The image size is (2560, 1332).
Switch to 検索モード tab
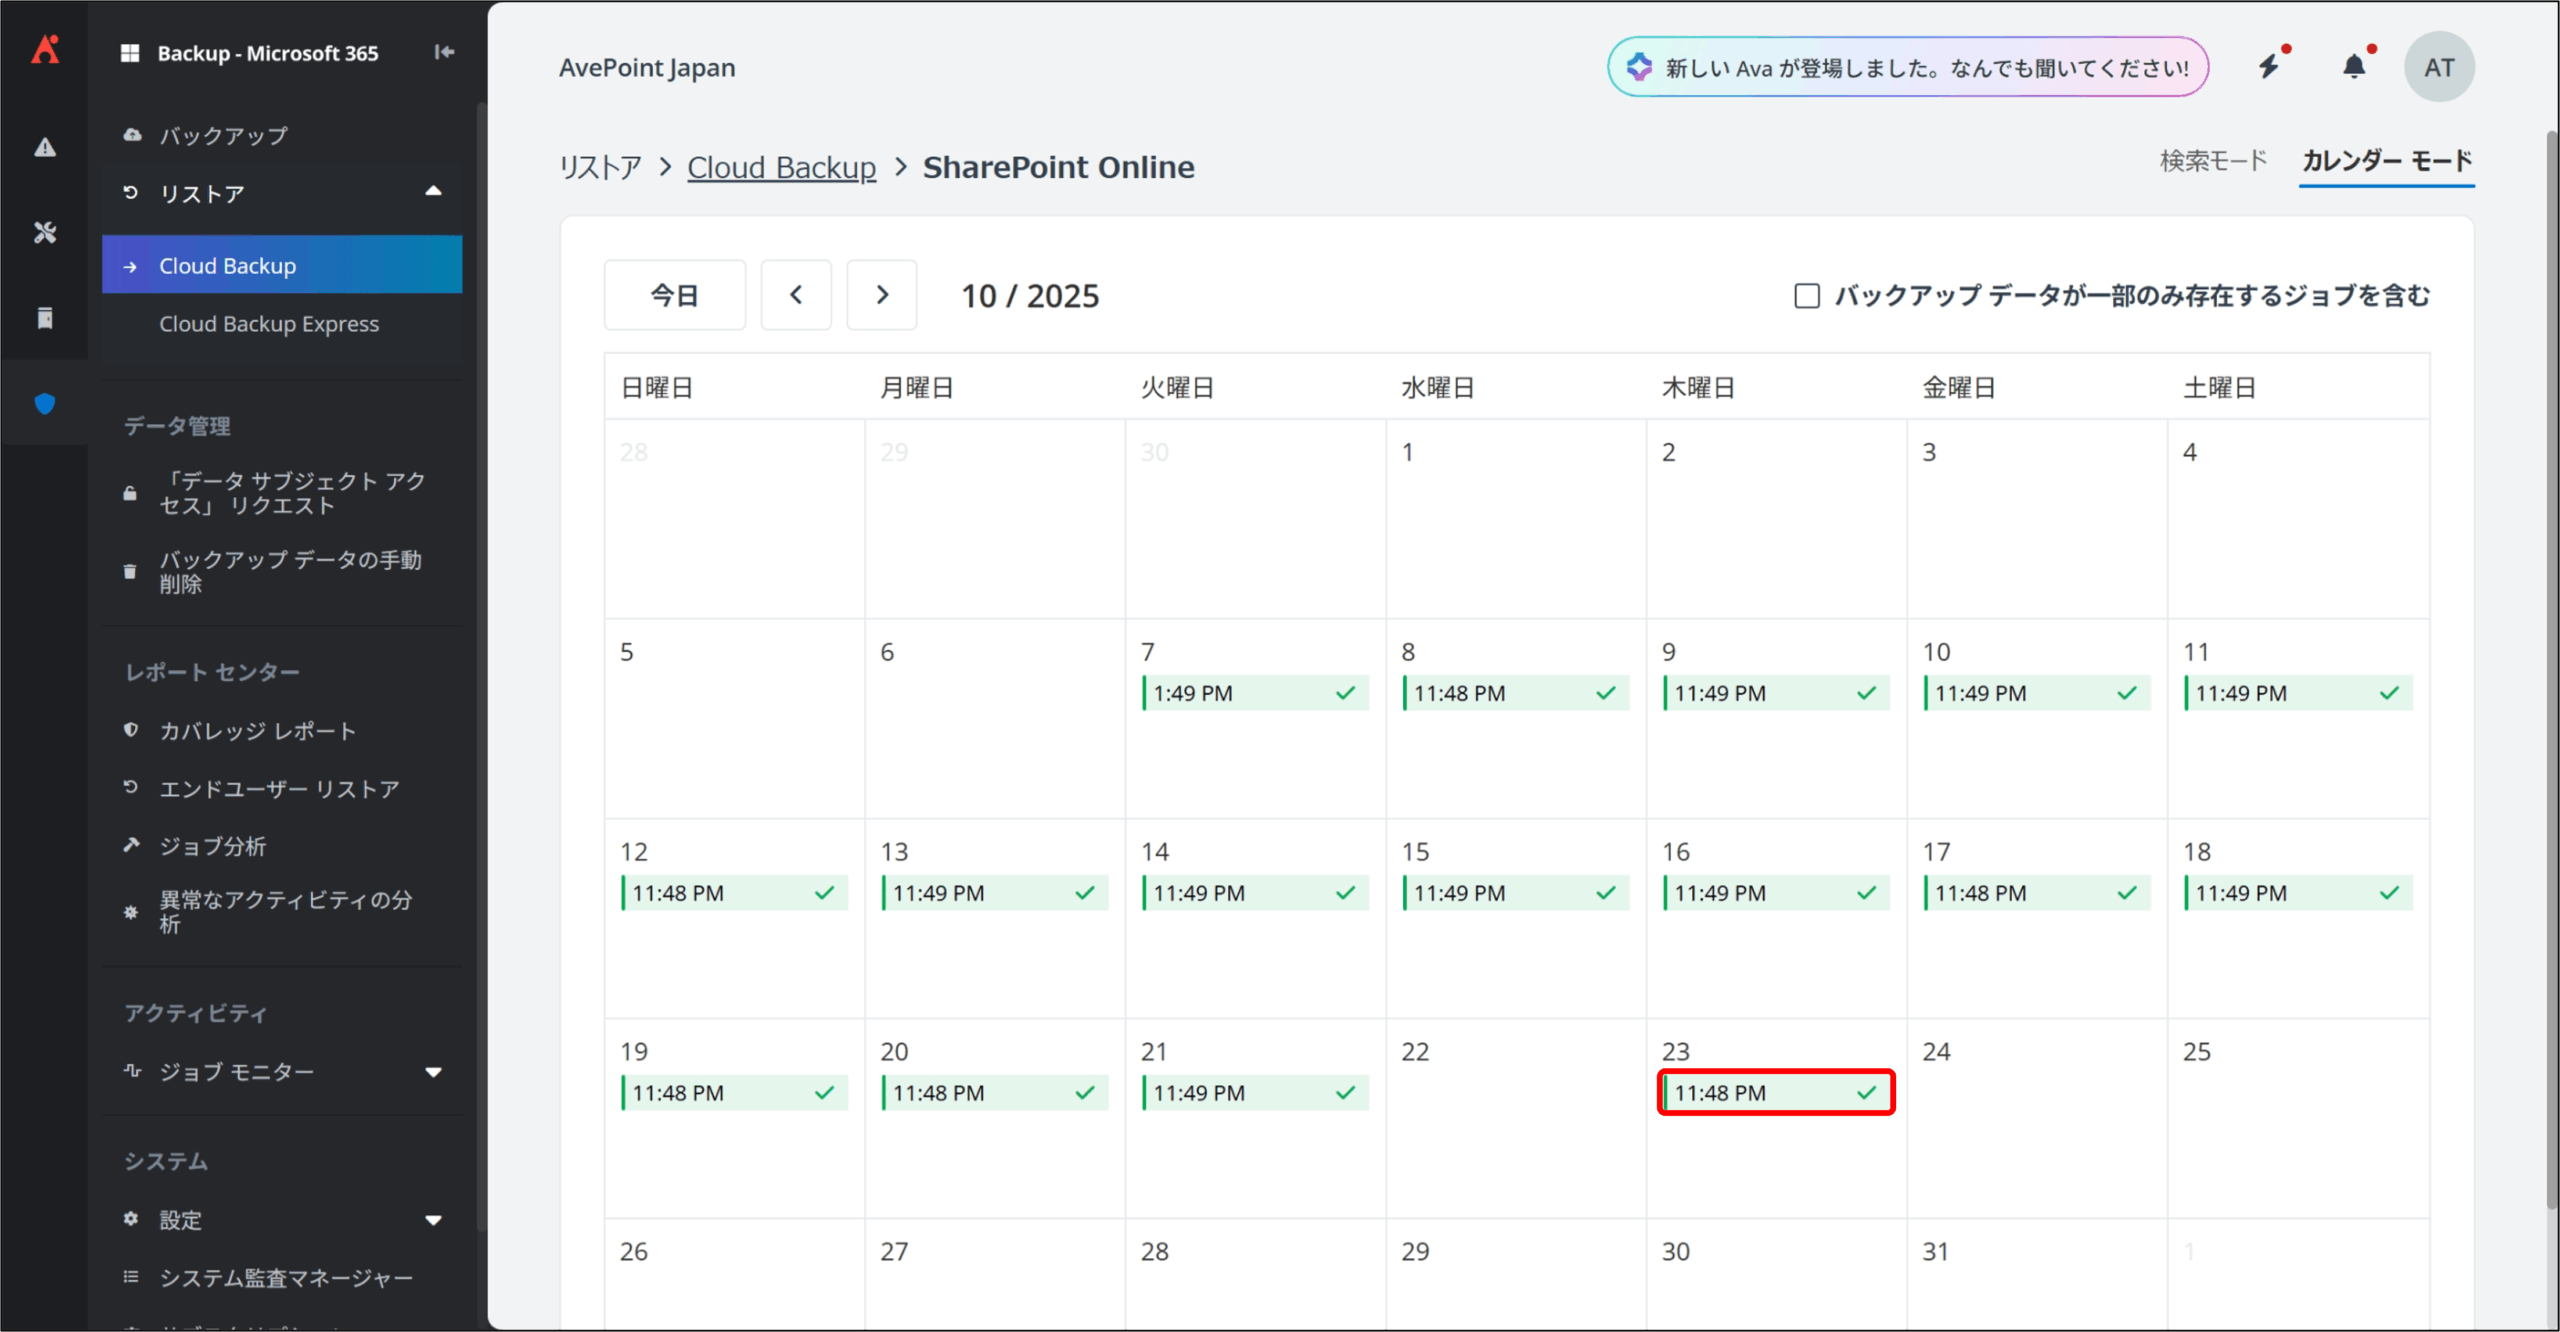click(x=2212, y=161)
